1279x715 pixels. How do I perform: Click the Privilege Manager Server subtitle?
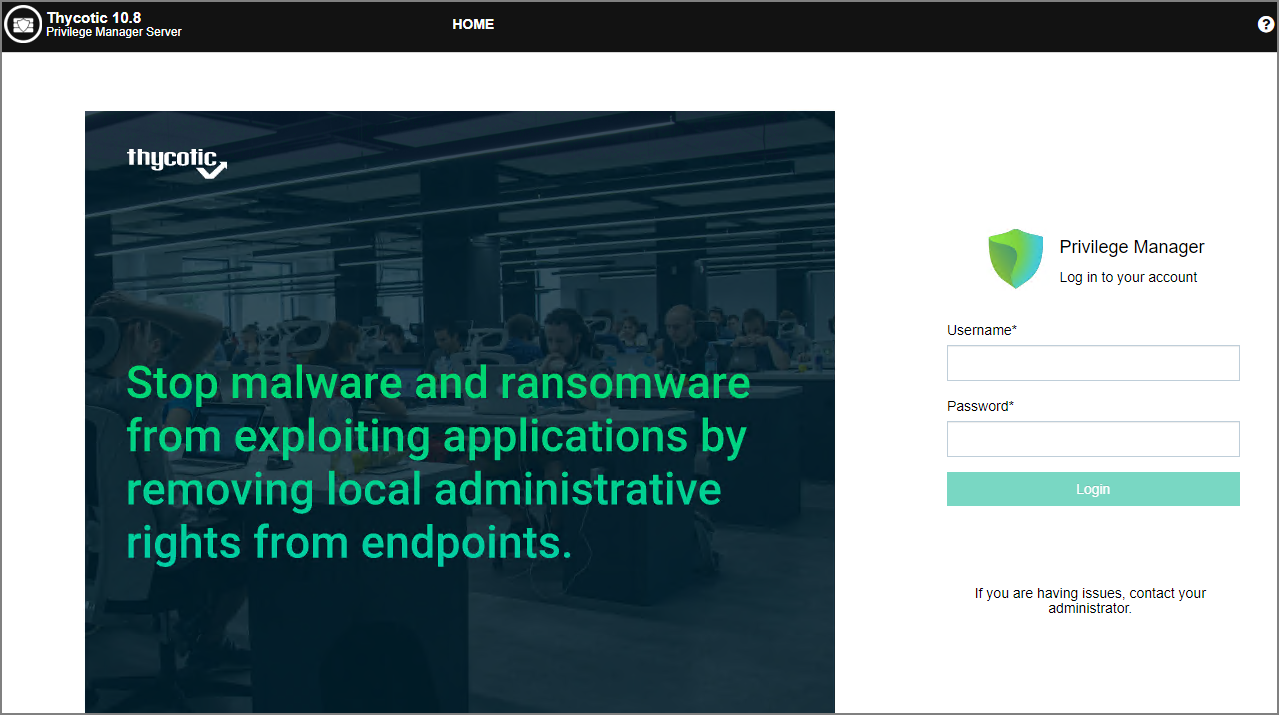coord(114,32)
